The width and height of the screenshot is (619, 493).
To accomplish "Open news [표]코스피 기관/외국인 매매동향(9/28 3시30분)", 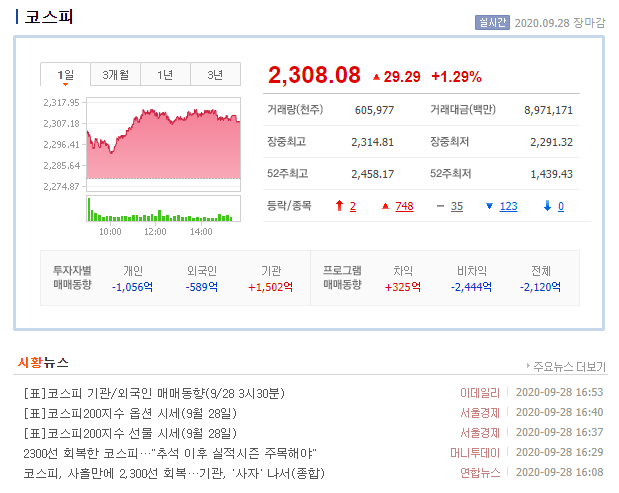I will (154, 393).
